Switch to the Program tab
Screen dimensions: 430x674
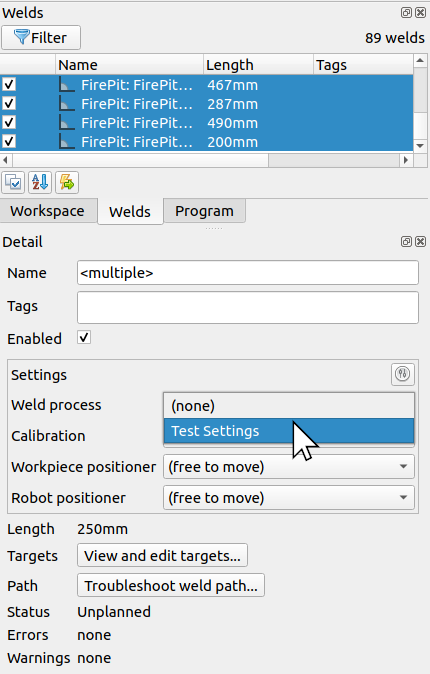[x=204, y=211]
